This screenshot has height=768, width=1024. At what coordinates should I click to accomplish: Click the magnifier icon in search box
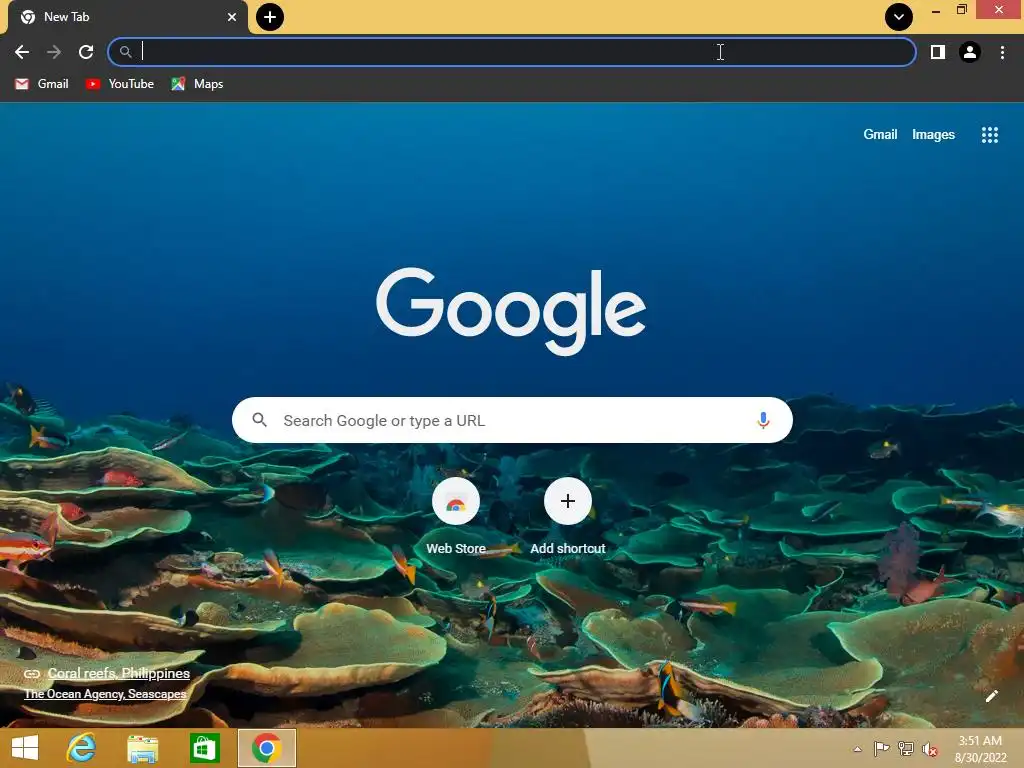tap(259, 420)
